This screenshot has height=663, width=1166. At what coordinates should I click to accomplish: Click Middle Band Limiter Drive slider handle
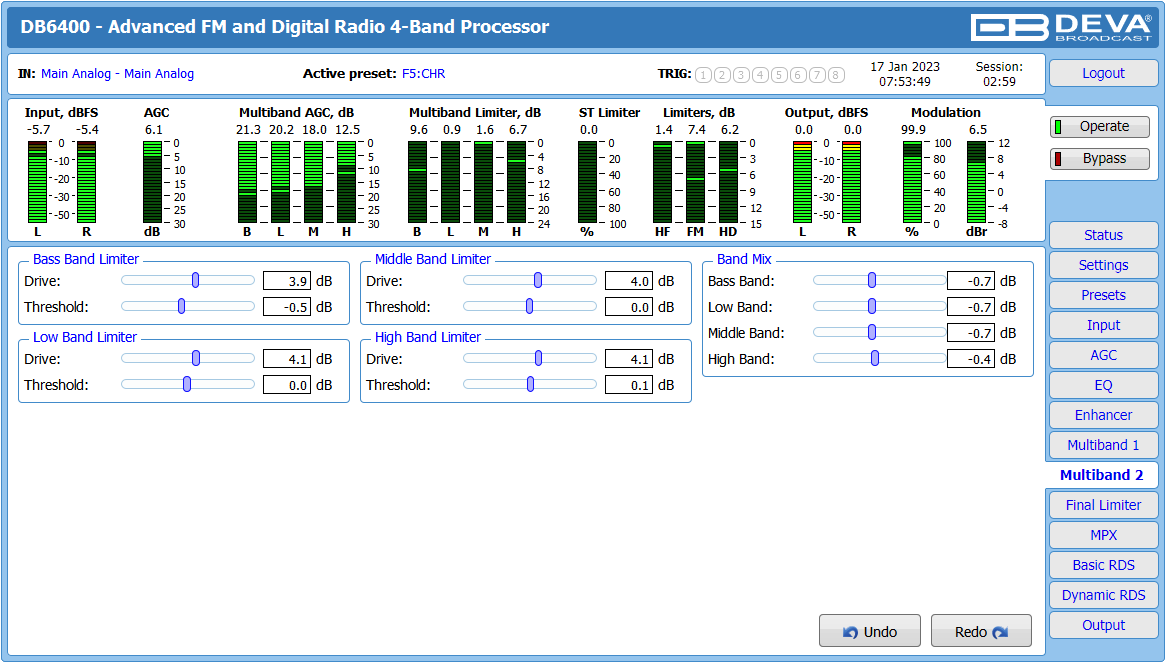click(x=538, y=280)
